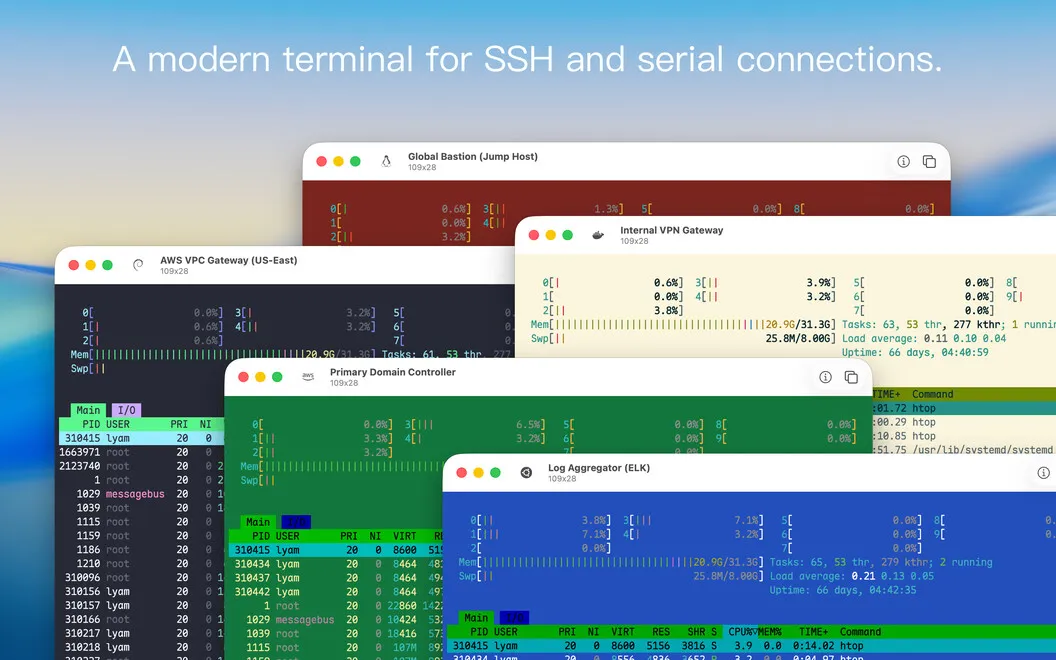Click TIME+ column header in Log Aggregator

(813, 632)
